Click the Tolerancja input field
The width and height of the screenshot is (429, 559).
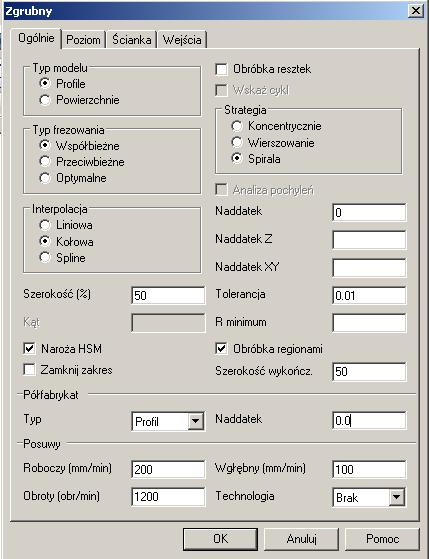[369, 295]
